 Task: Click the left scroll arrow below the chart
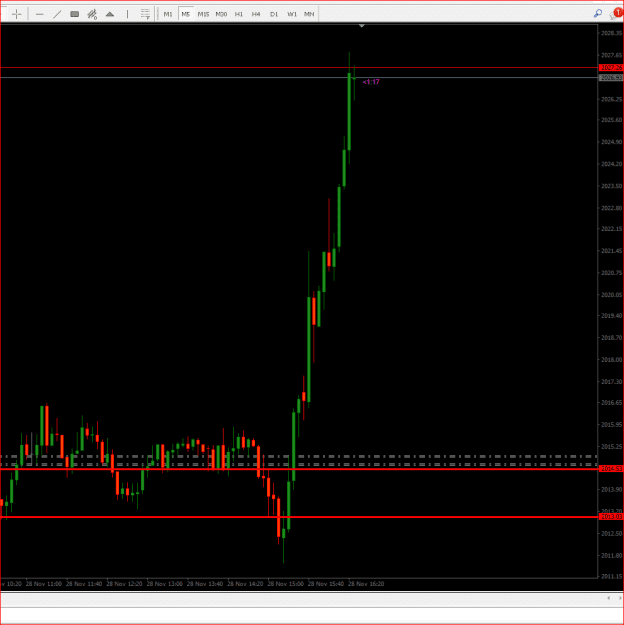point(608,598)
